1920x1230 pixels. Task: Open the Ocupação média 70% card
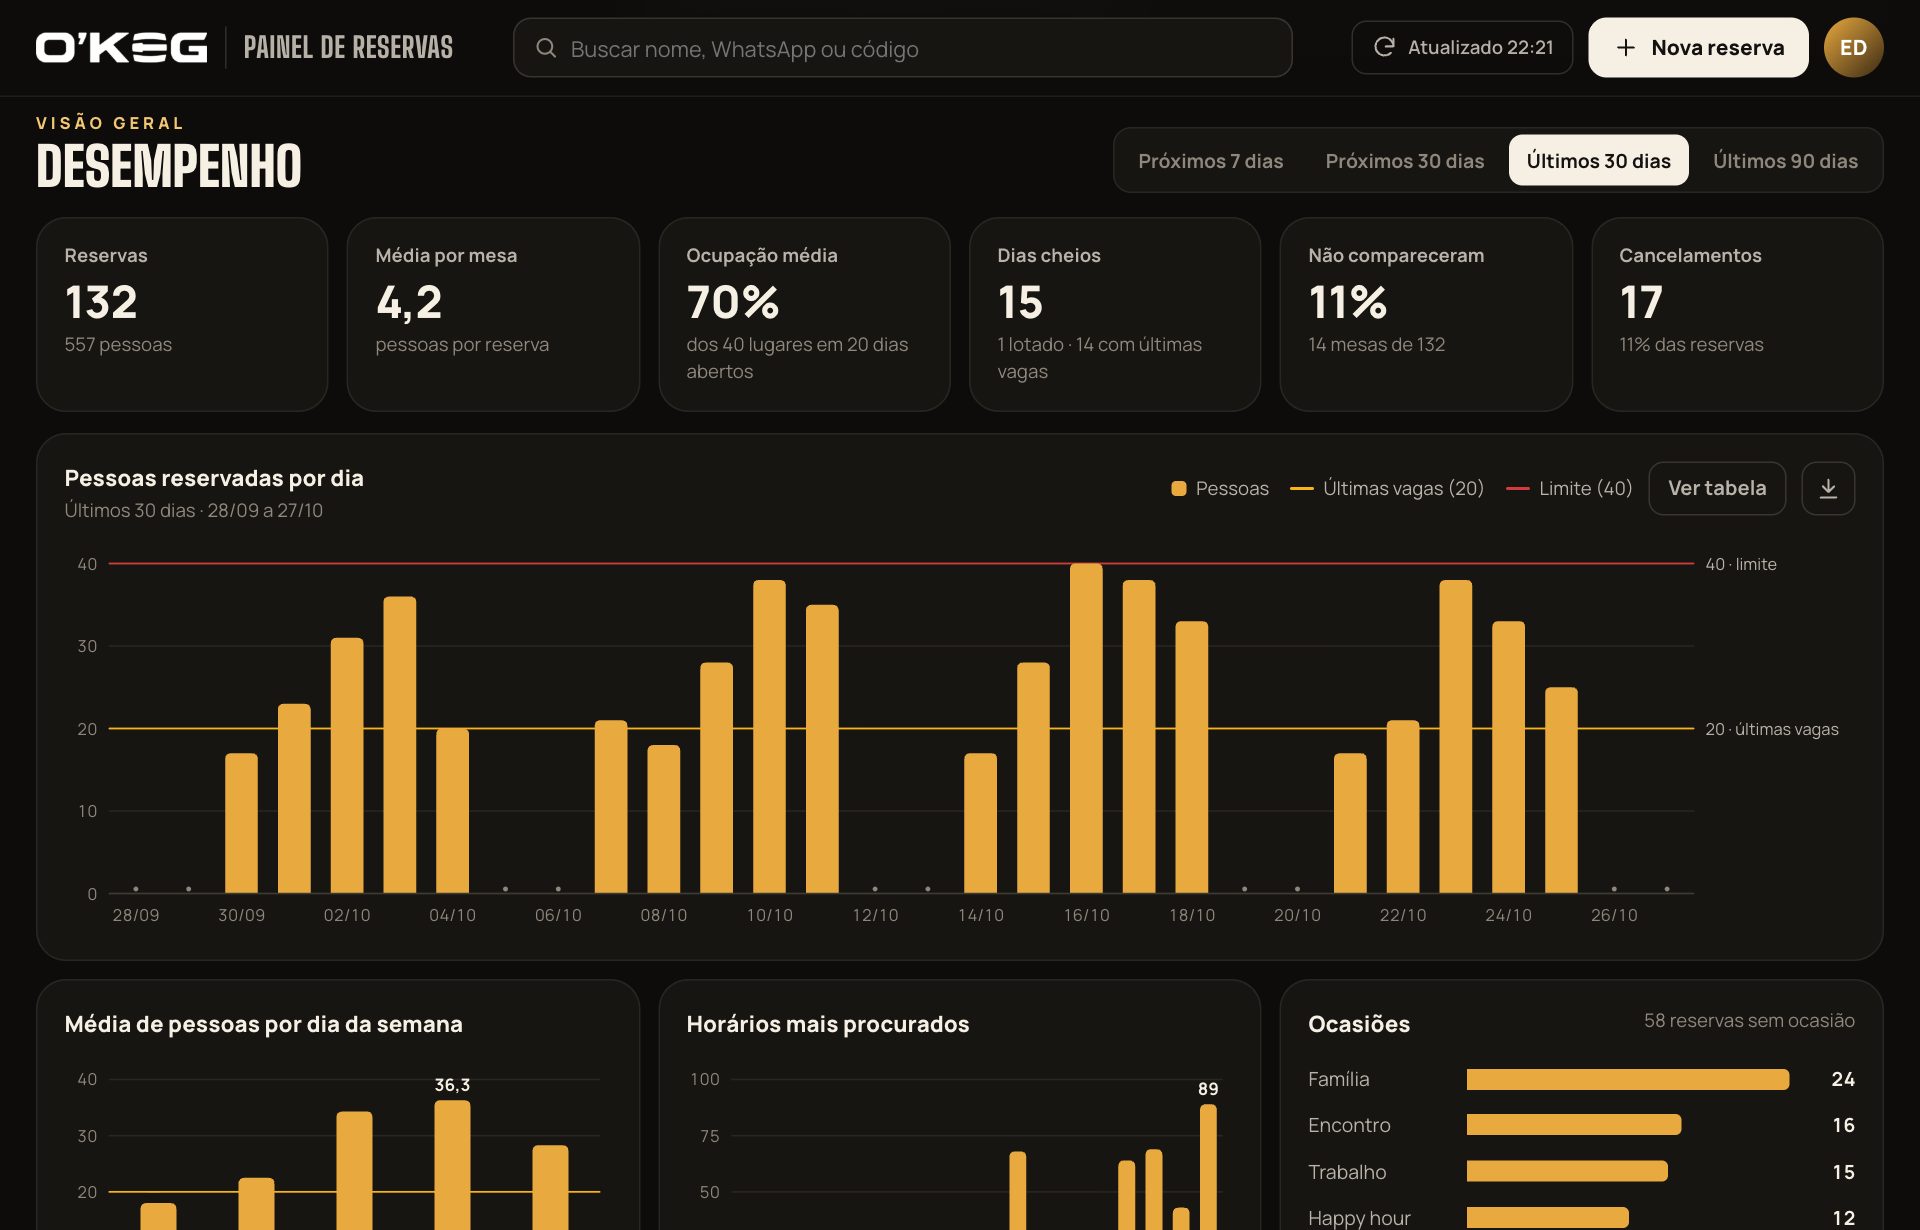point(804,314)
